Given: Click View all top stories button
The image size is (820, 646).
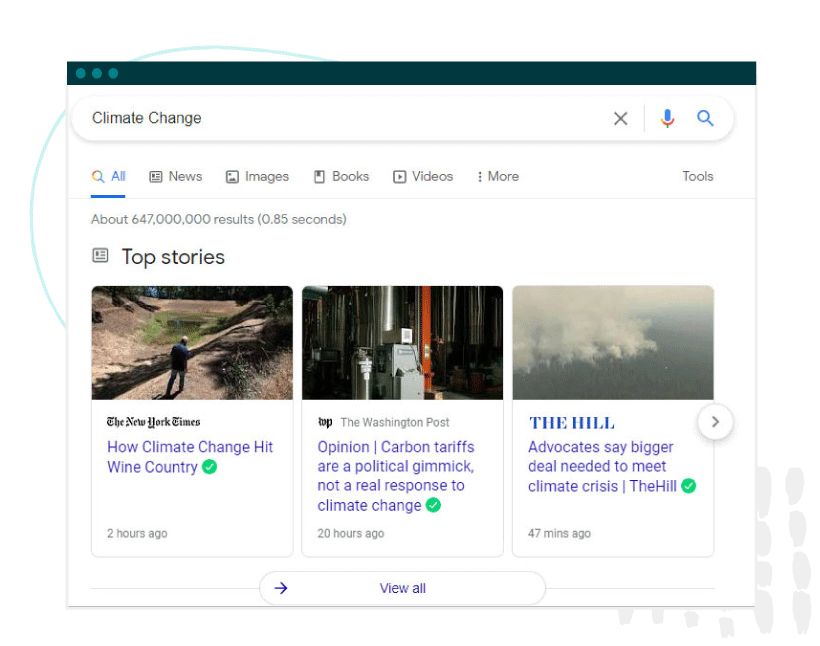Looking at the screenshot, I should click(x=402, y=588).
